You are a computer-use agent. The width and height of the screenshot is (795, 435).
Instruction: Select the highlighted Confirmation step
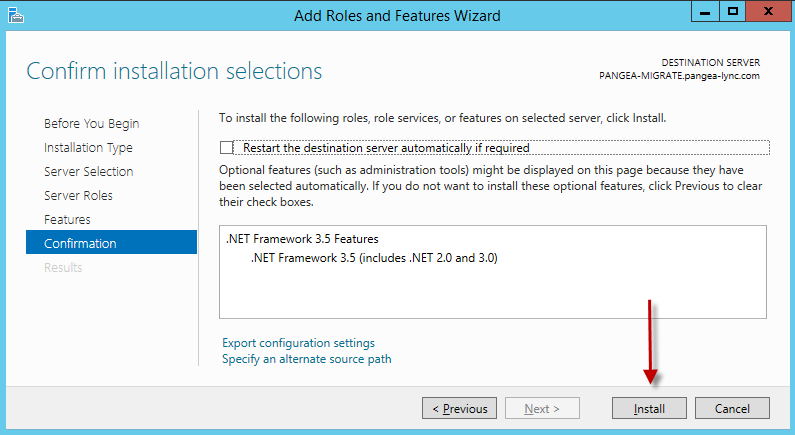(x=112, y=242)
